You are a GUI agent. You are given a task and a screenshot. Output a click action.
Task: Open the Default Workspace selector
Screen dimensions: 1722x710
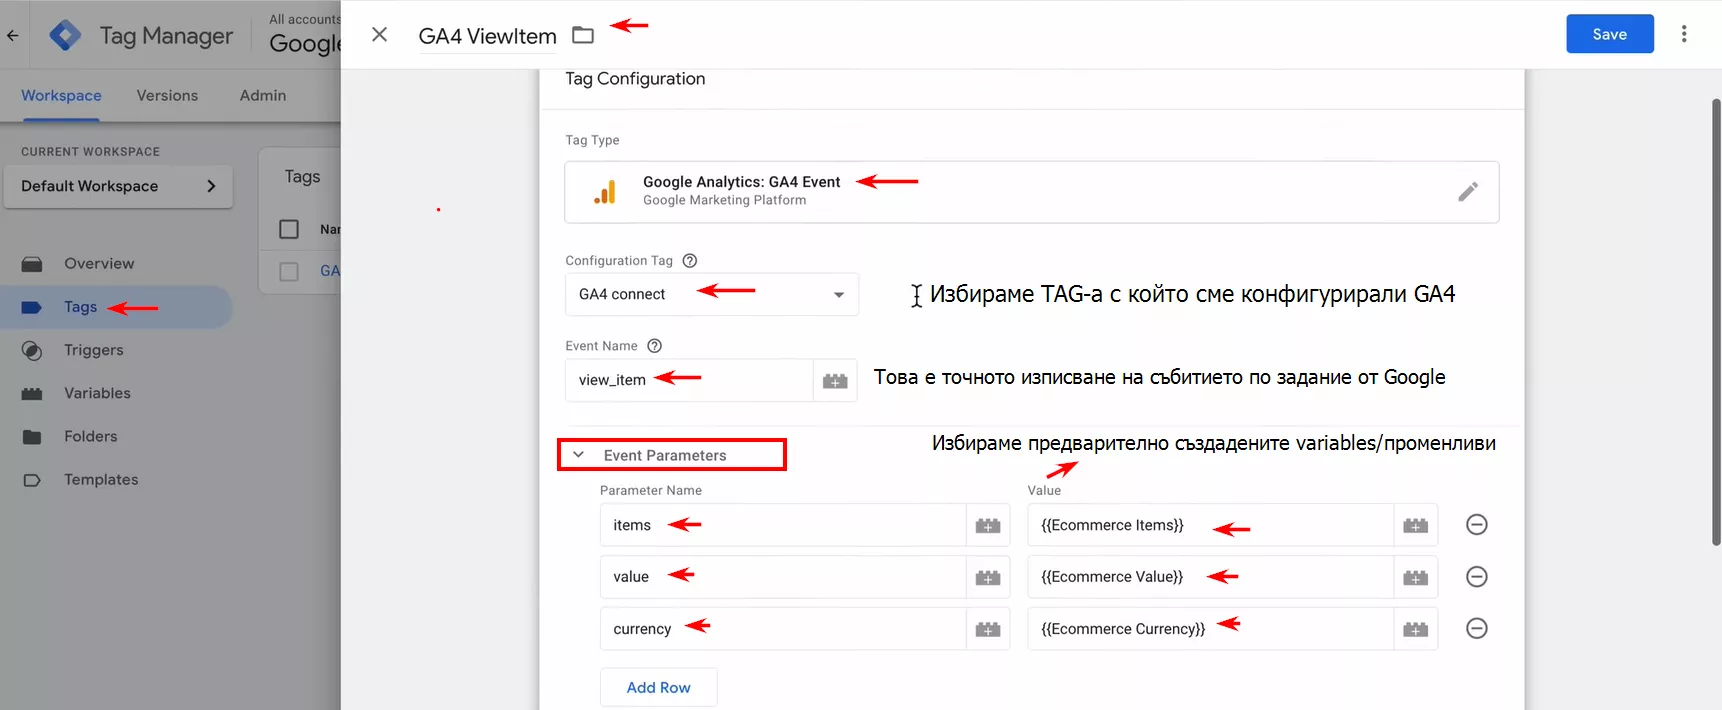(x=118, y=186)
